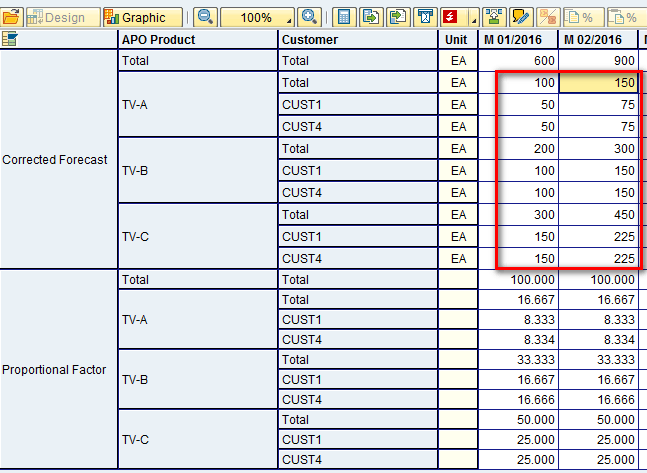Click the open folder icon in toolbar

[x=11, y=17]
